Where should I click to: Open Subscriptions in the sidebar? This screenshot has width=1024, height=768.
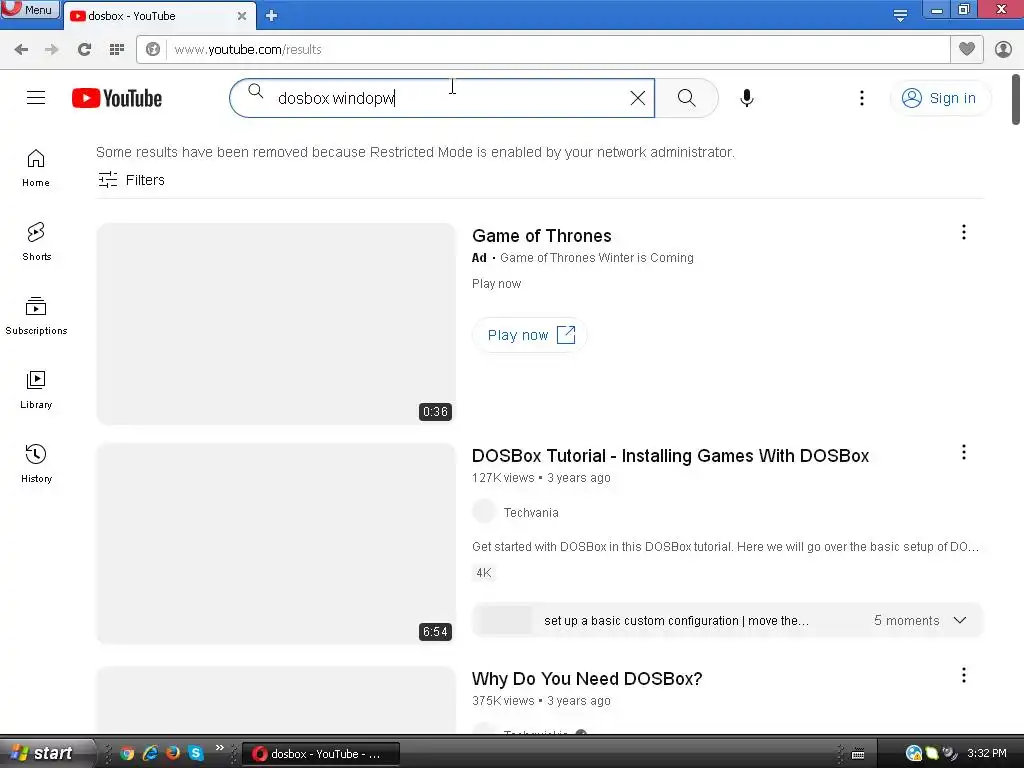36,315
